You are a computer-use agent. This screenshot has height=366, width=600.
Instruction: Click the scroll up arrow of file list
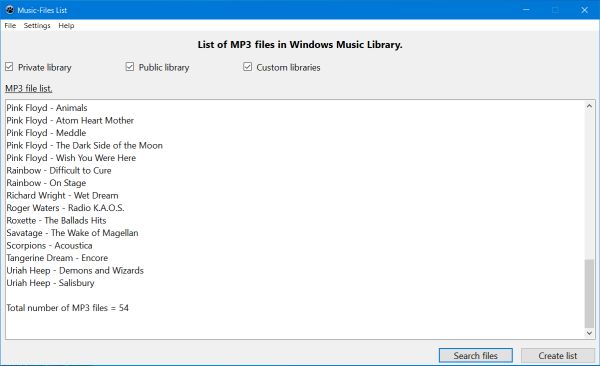click(589, 106)
